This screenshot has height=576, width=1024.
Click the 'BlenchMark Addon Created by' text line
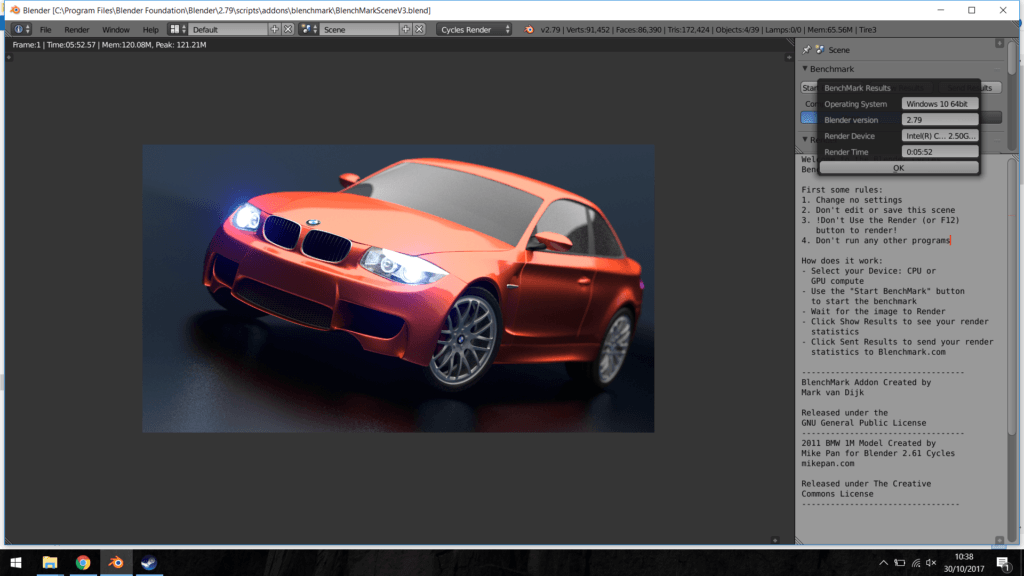(x=866, y=382)
